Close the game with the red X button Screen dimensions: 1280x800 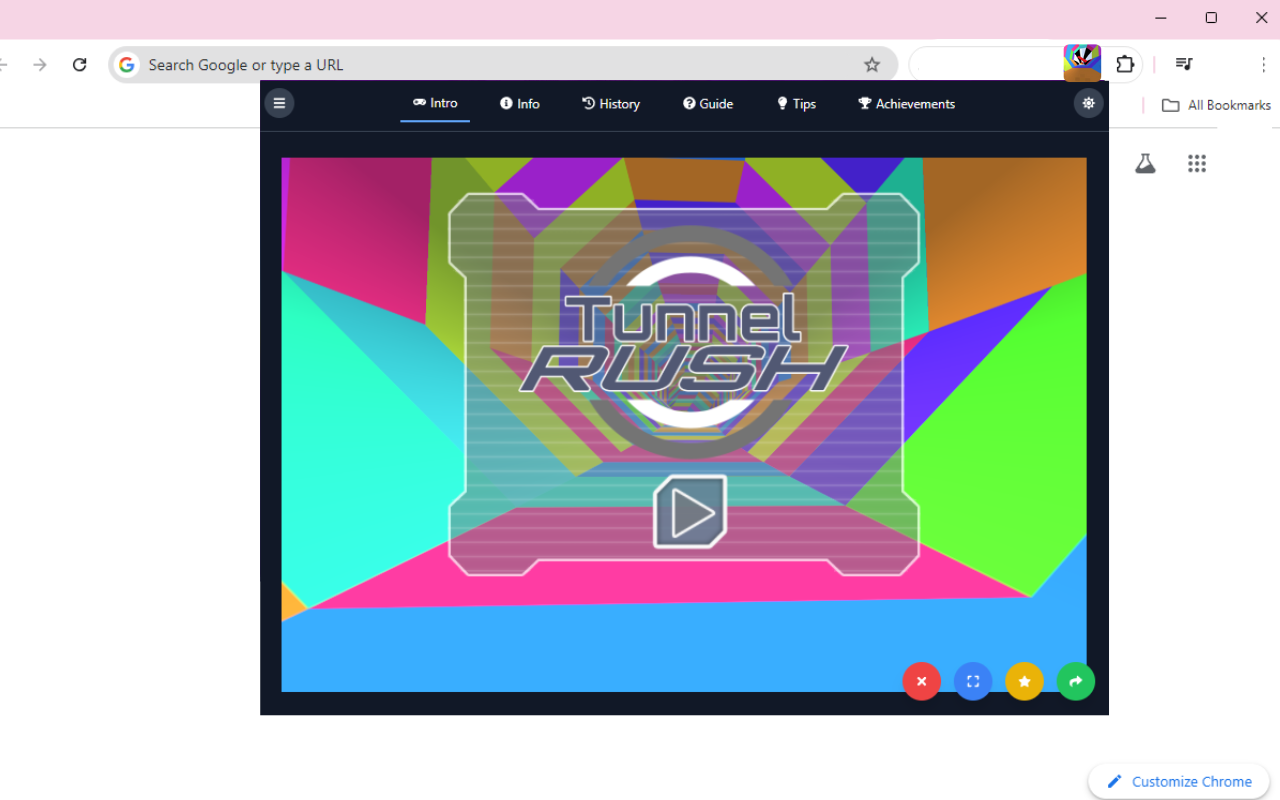tap(921, 681)
